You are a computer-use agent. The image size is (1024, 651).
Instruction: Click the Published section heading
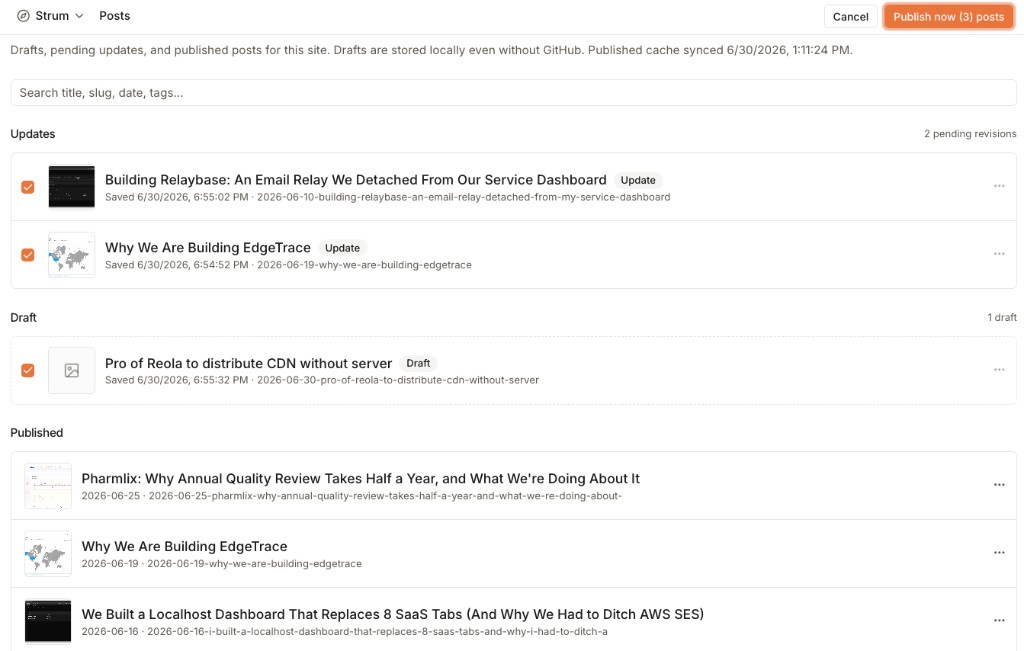click(37, 433)
